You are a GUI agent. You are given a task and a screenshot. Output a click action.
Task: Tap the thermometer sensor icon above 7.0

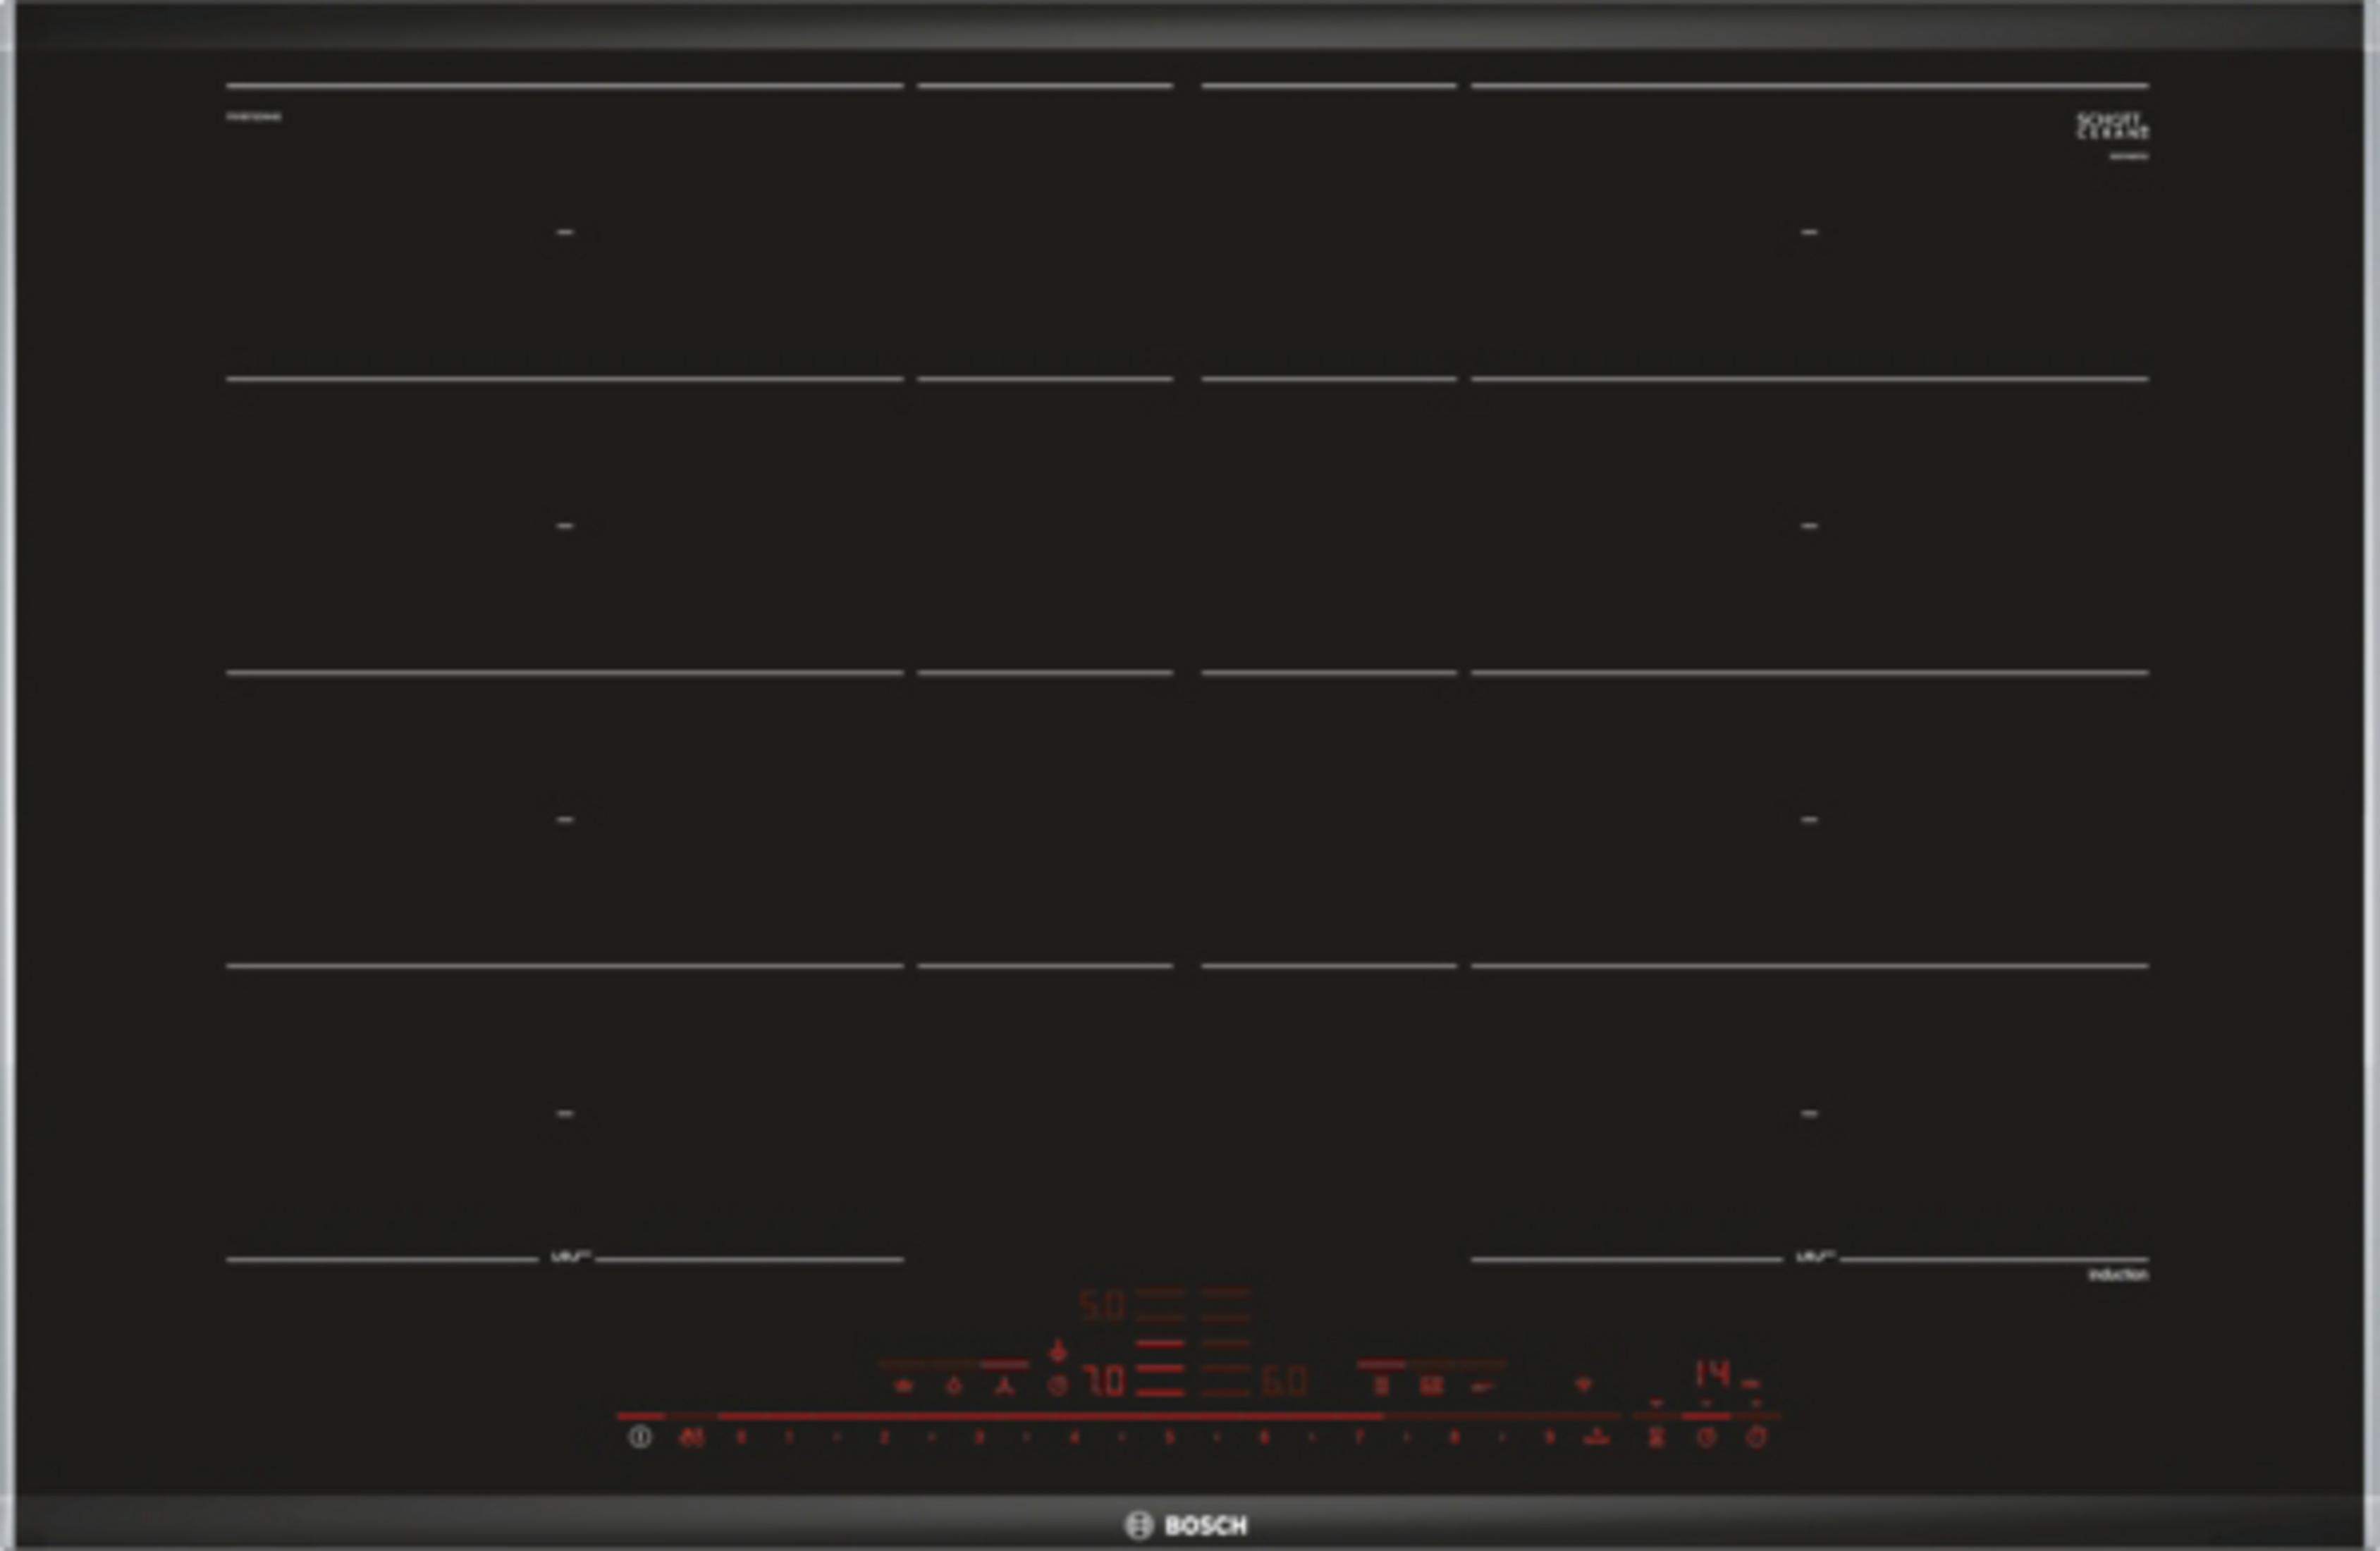(1057, 1351)
